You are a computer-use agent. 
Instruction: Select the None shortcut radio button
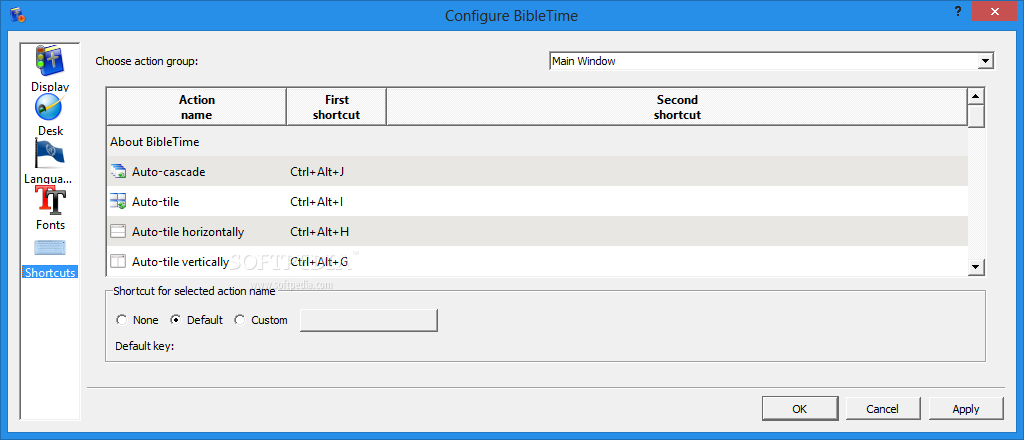click(121, 320)
